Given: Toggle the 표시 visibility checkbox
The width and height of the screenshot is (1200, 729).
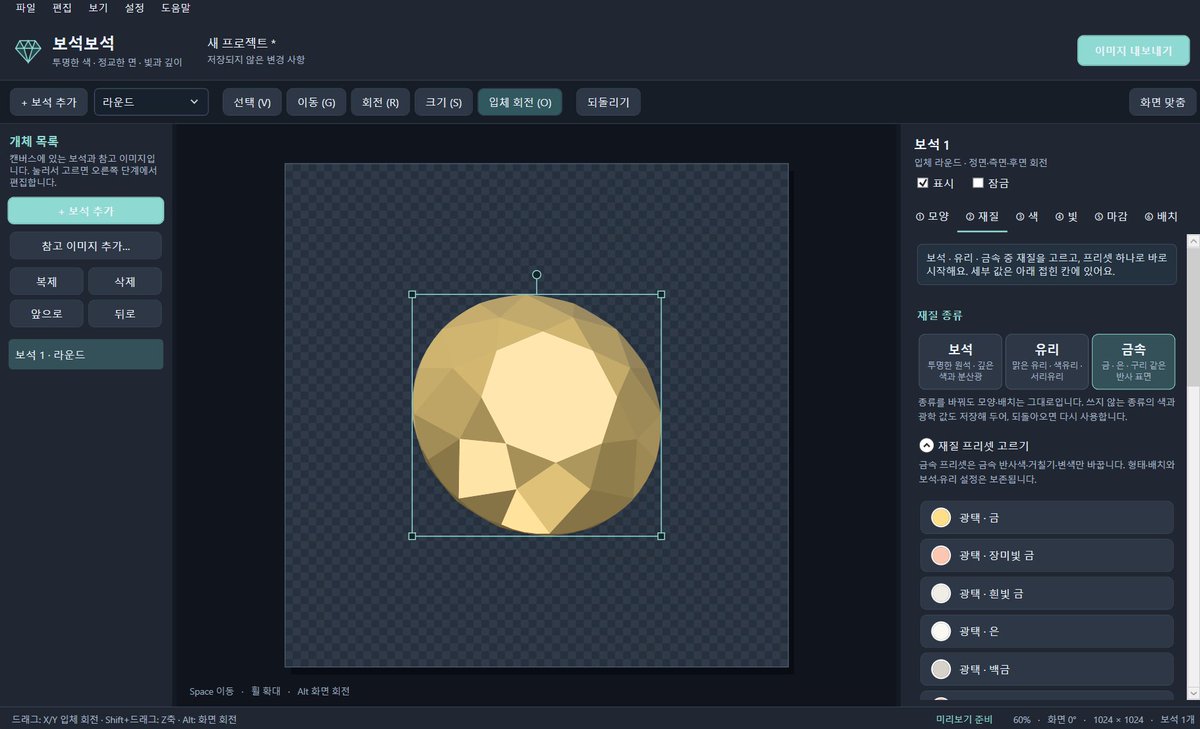Looking at the screenshot, I should (923, 183).
